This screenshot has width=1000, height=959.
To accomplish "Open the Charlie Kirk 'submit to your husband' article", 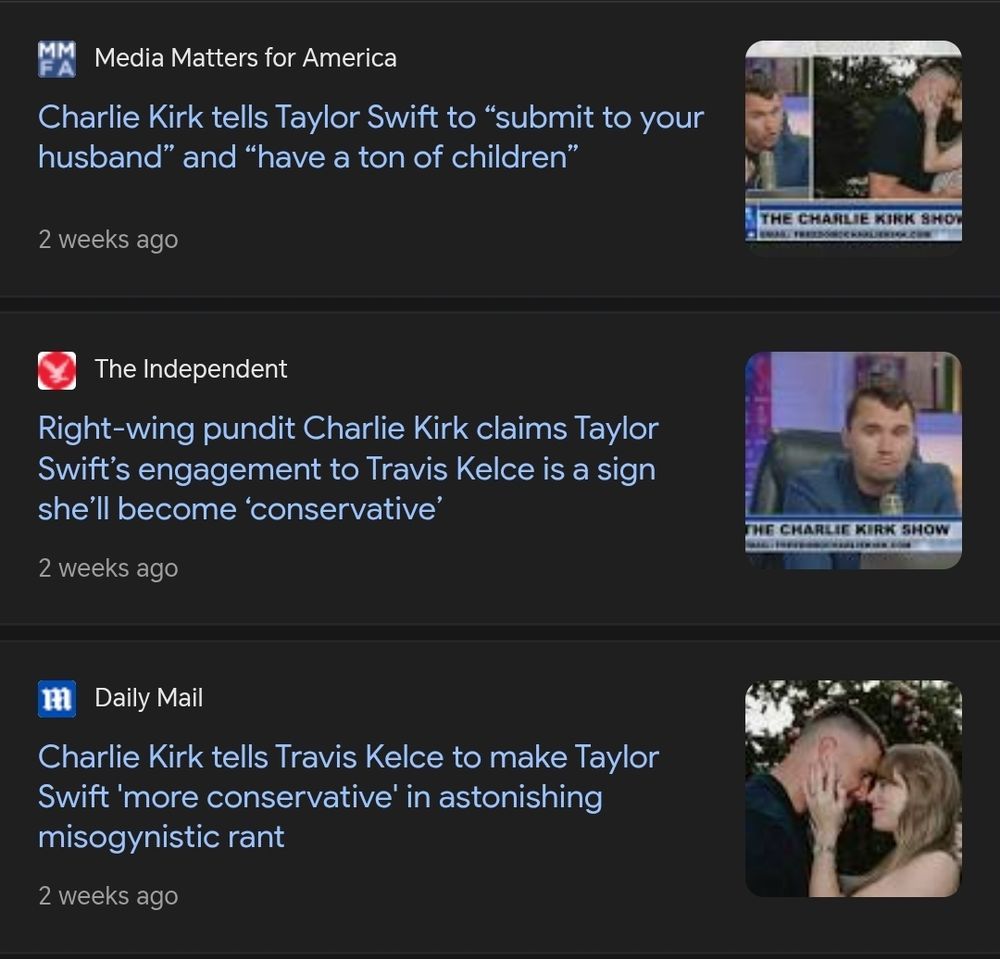I will tap(369, 137).
